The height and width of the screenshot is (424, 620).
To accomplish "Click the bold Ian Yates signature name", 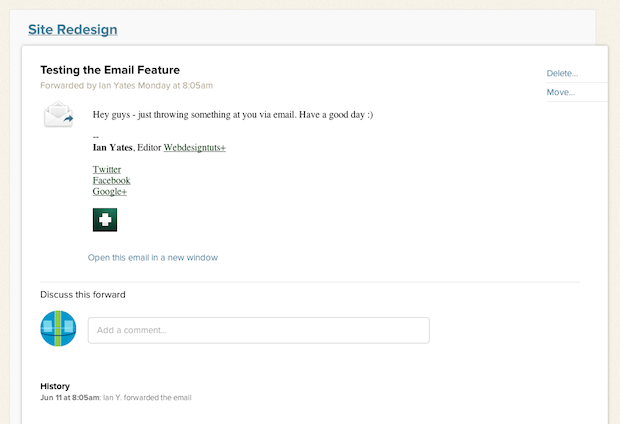I will 113,148.
